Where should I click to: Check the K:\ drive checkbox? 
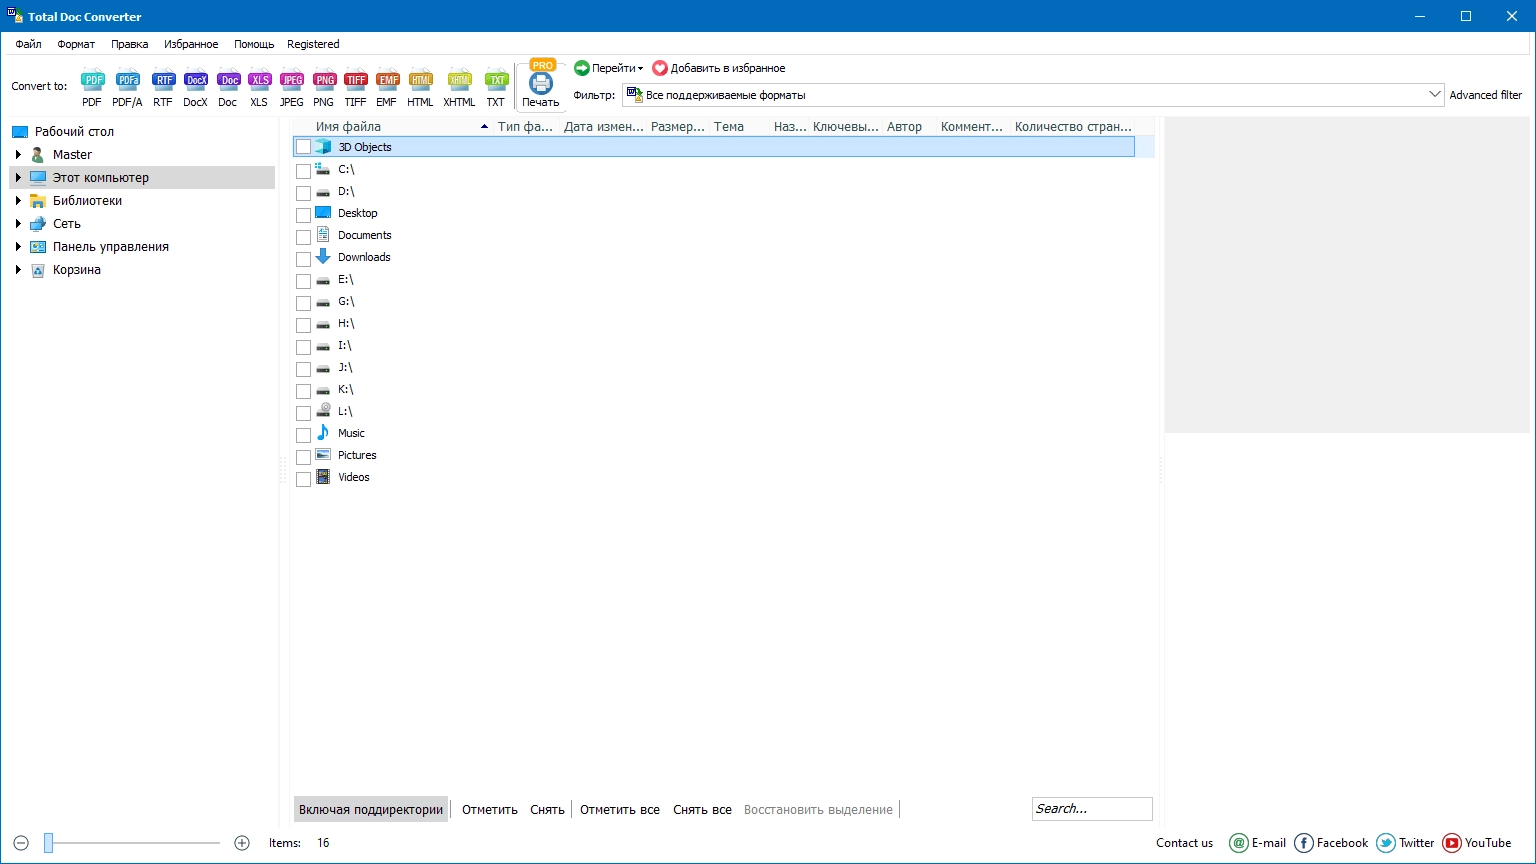(303, 391)
